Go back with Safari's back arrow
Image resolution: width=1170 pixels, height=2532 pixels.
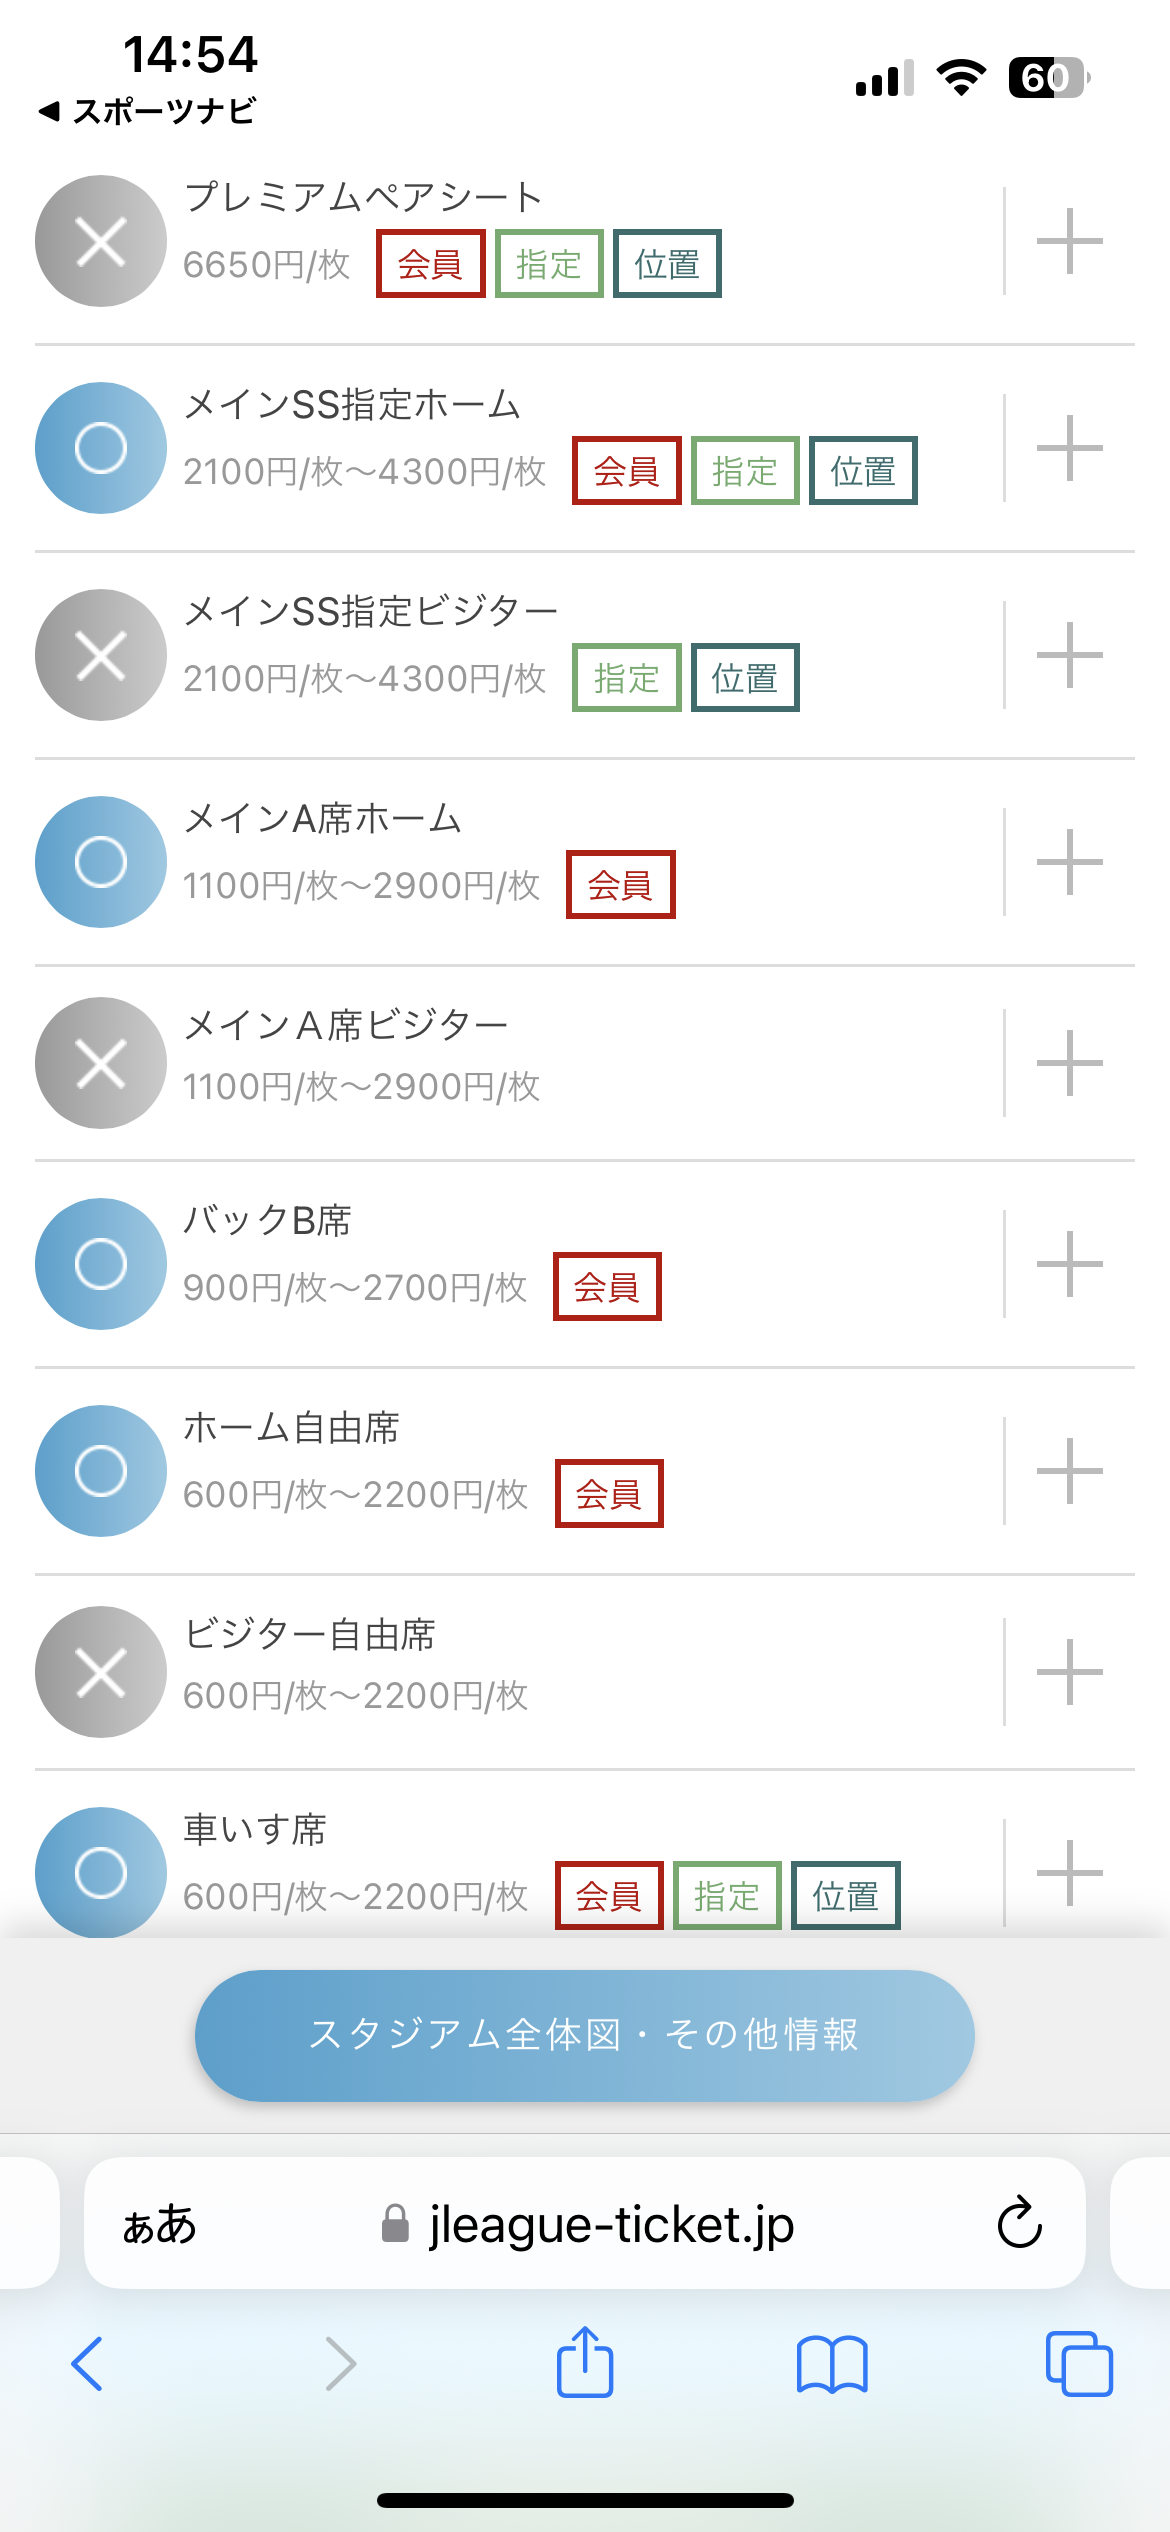tap(88, 2364)
